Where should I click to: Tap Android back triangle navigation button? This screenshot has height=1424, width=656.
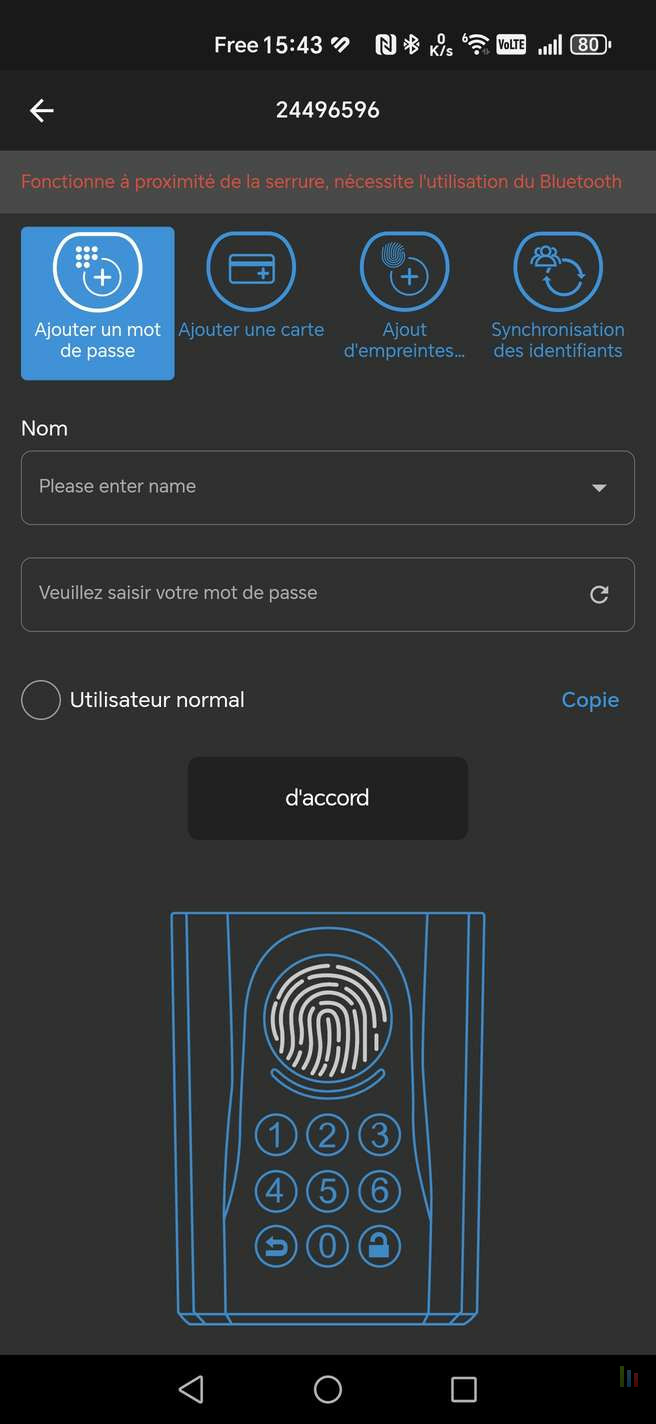coord(191,1389)
